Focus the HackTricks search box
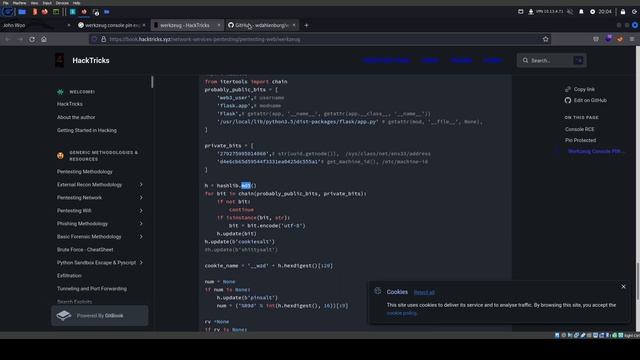Screen dimensions: 640x360 (x=551, y=60)
